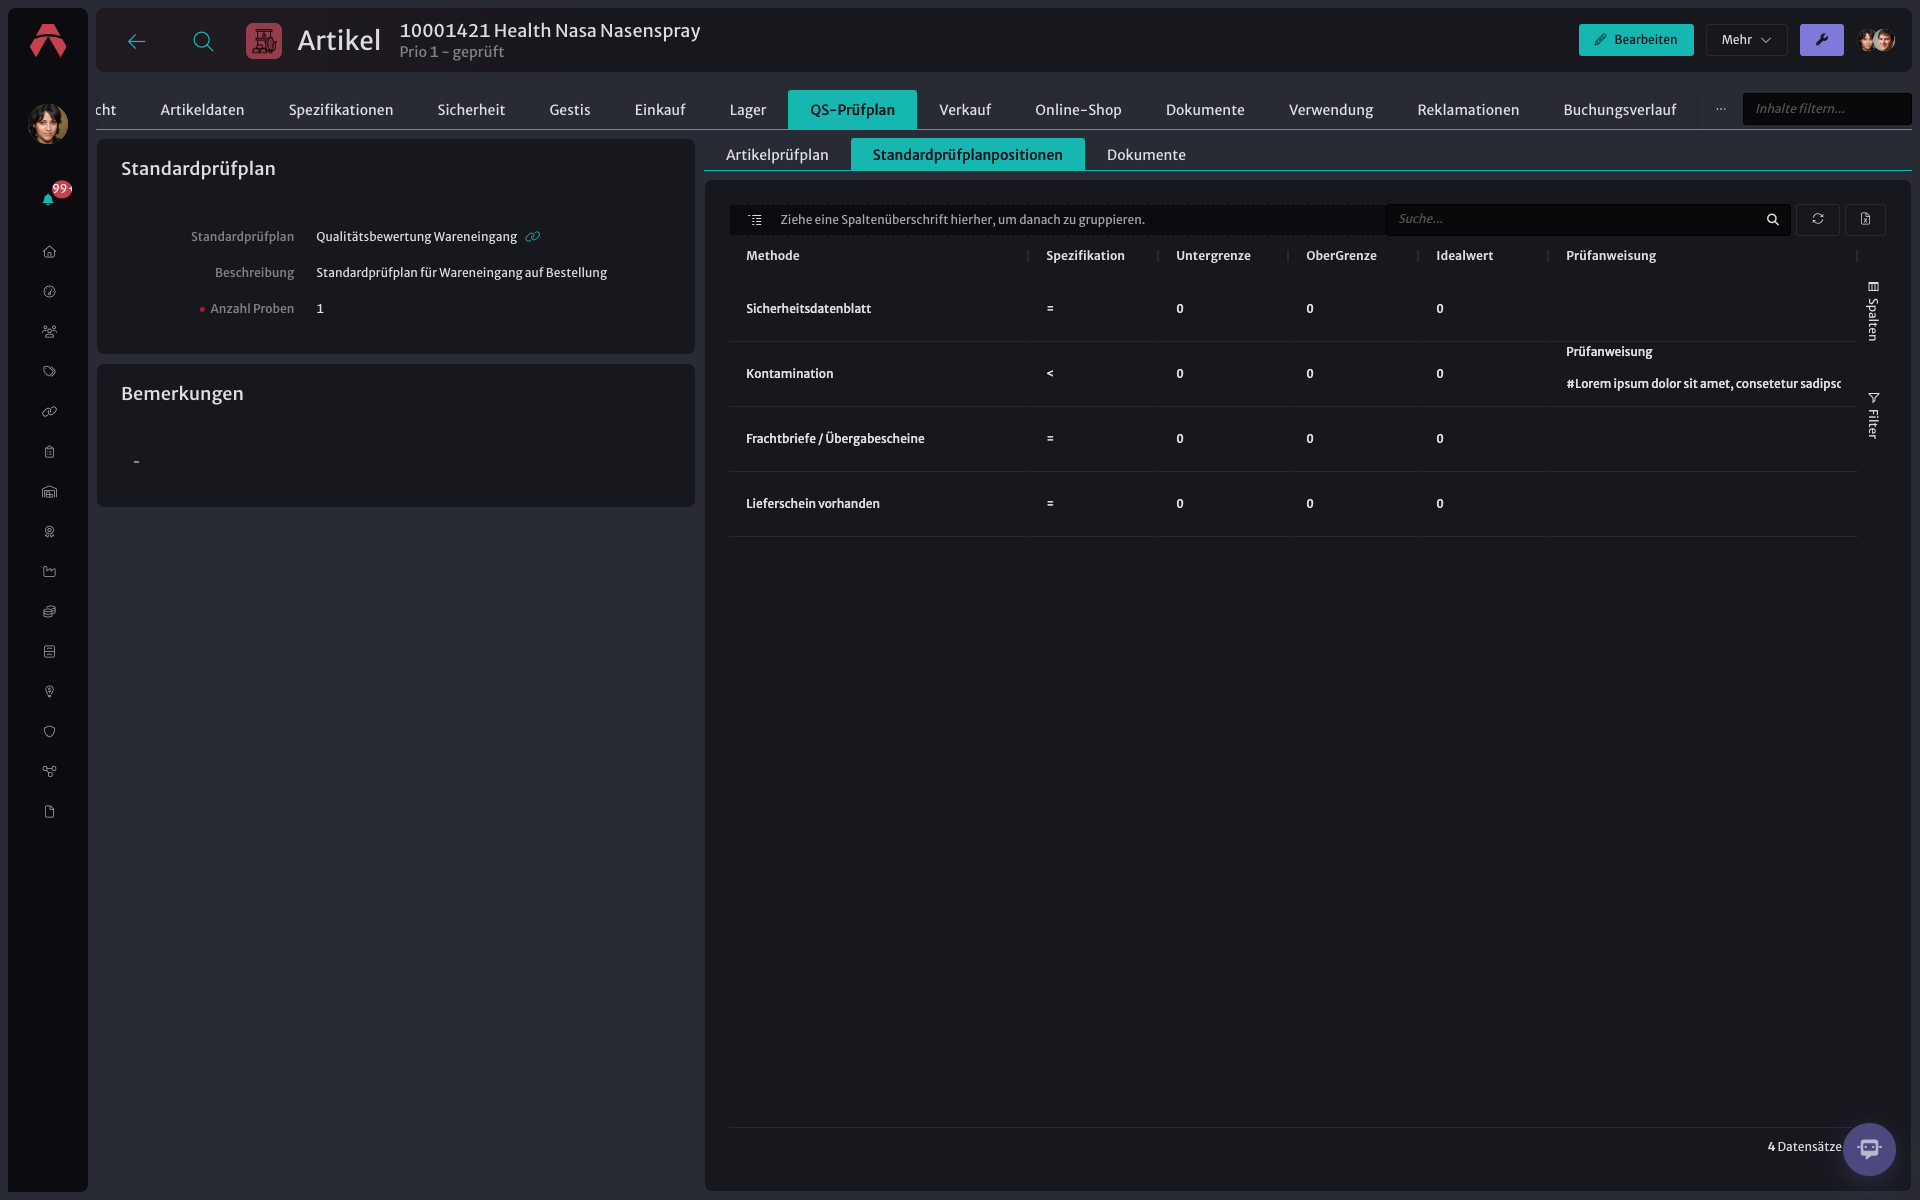
Task: Expand the Mehr dropdown
Action: (x=1746, y=40)
